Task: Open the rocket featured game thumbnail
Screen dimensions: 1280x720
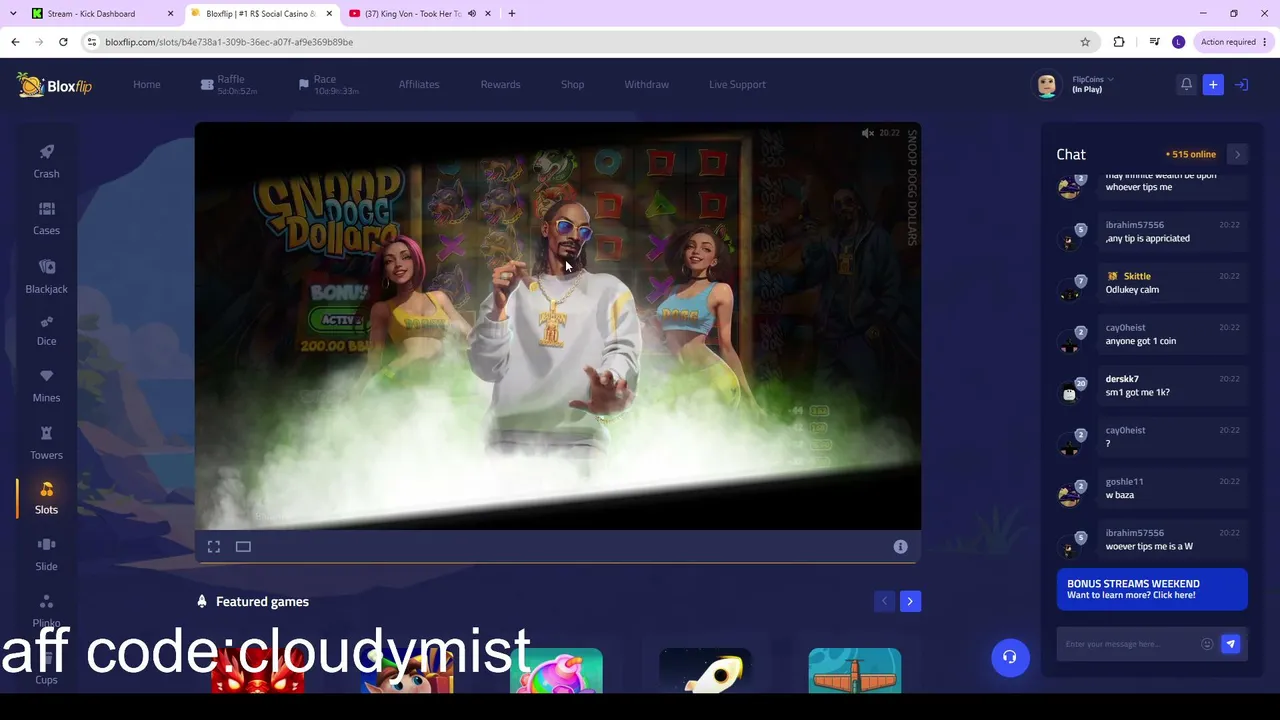Action: tap(705, 670)
